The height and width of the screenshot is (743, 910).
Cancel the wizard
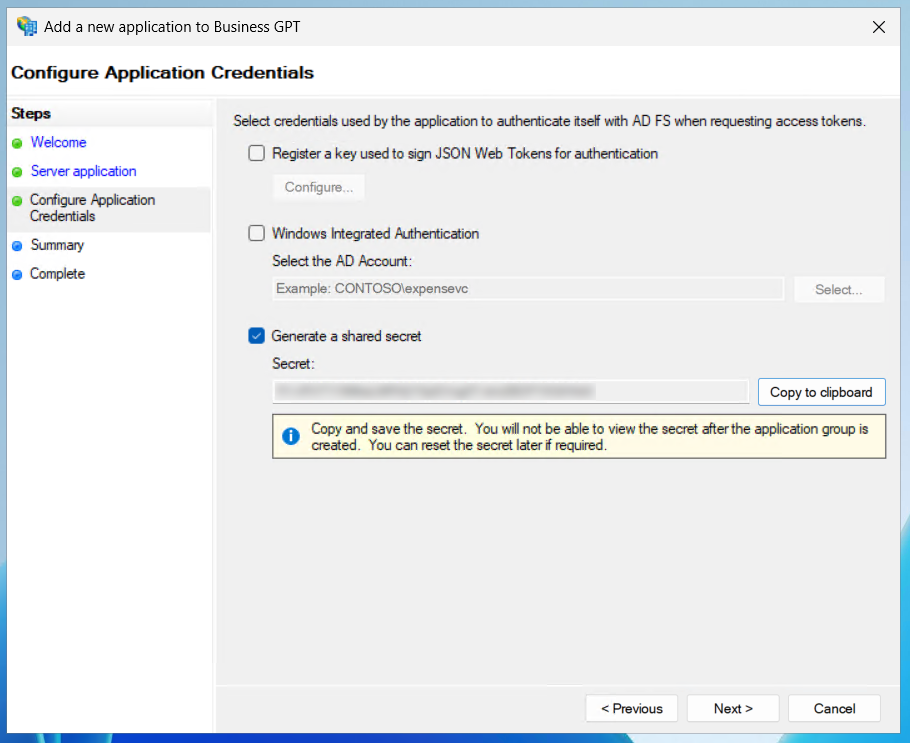pos(834,709)
